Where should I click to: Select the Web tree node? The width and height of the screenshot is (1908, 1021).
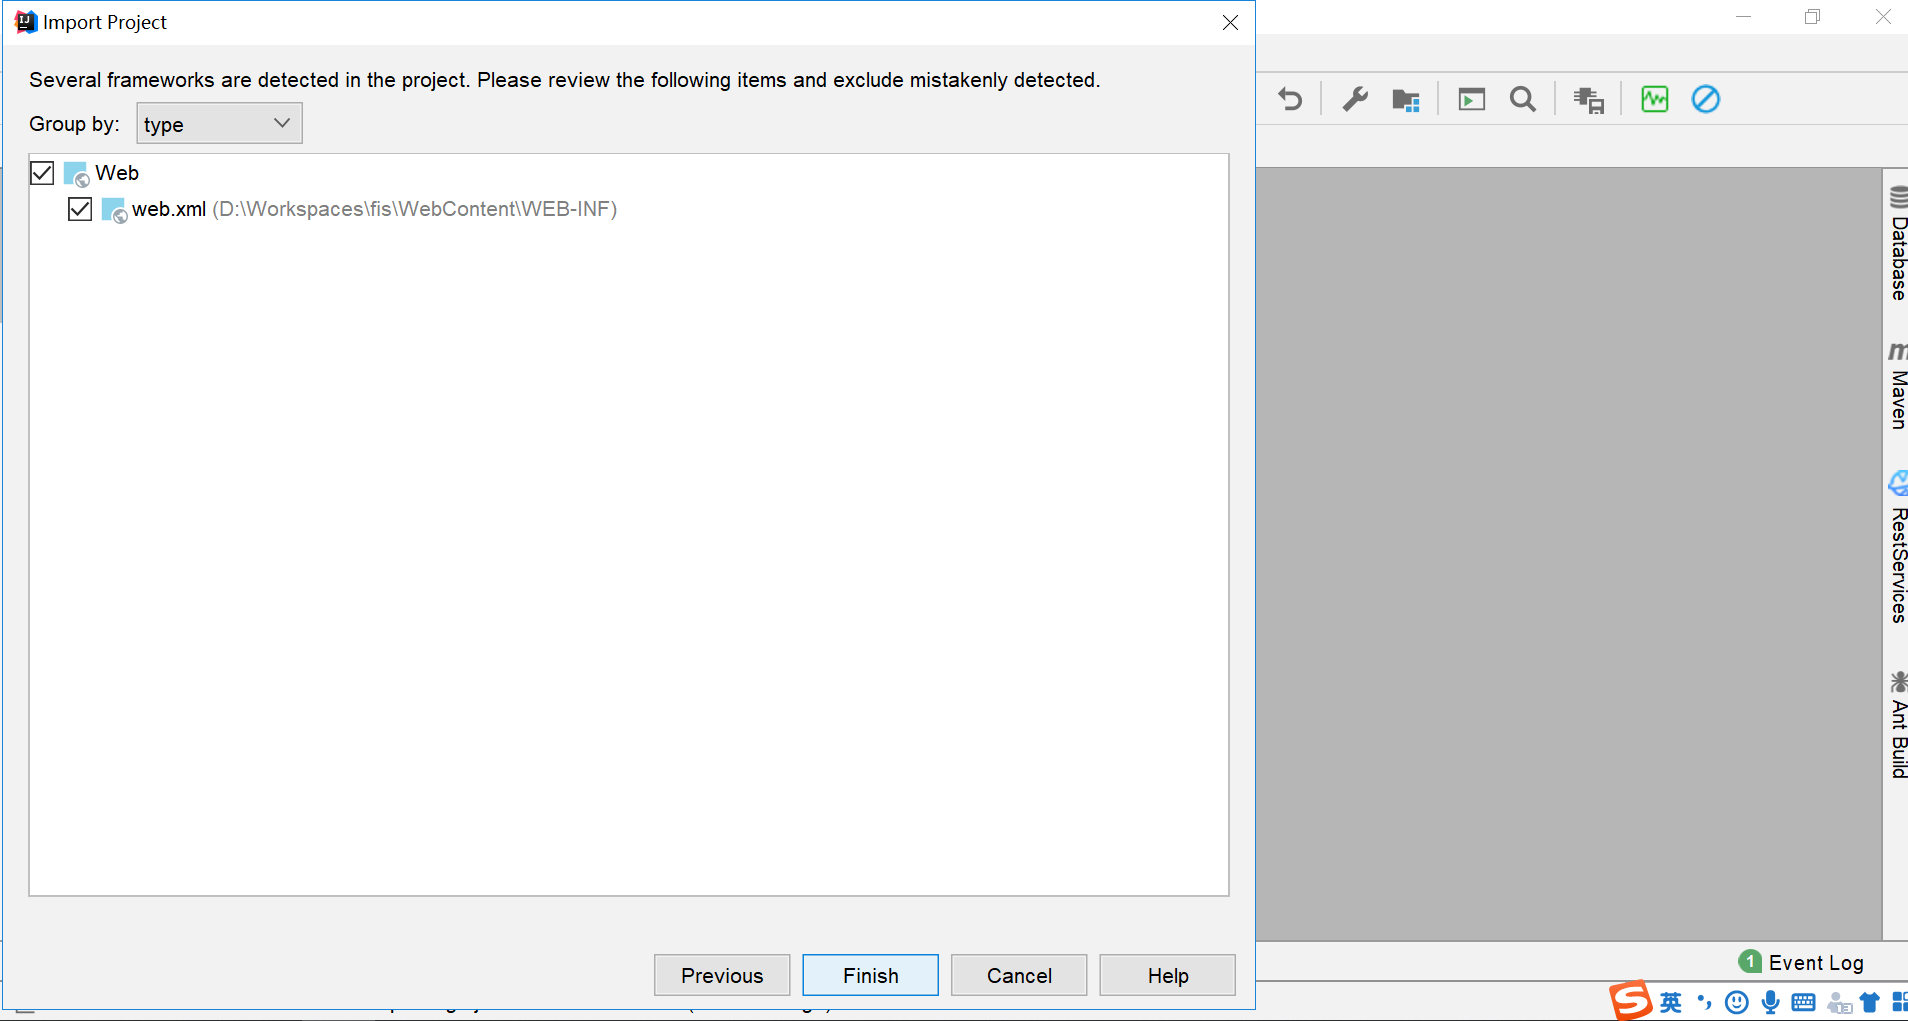[x=117, y=173]
